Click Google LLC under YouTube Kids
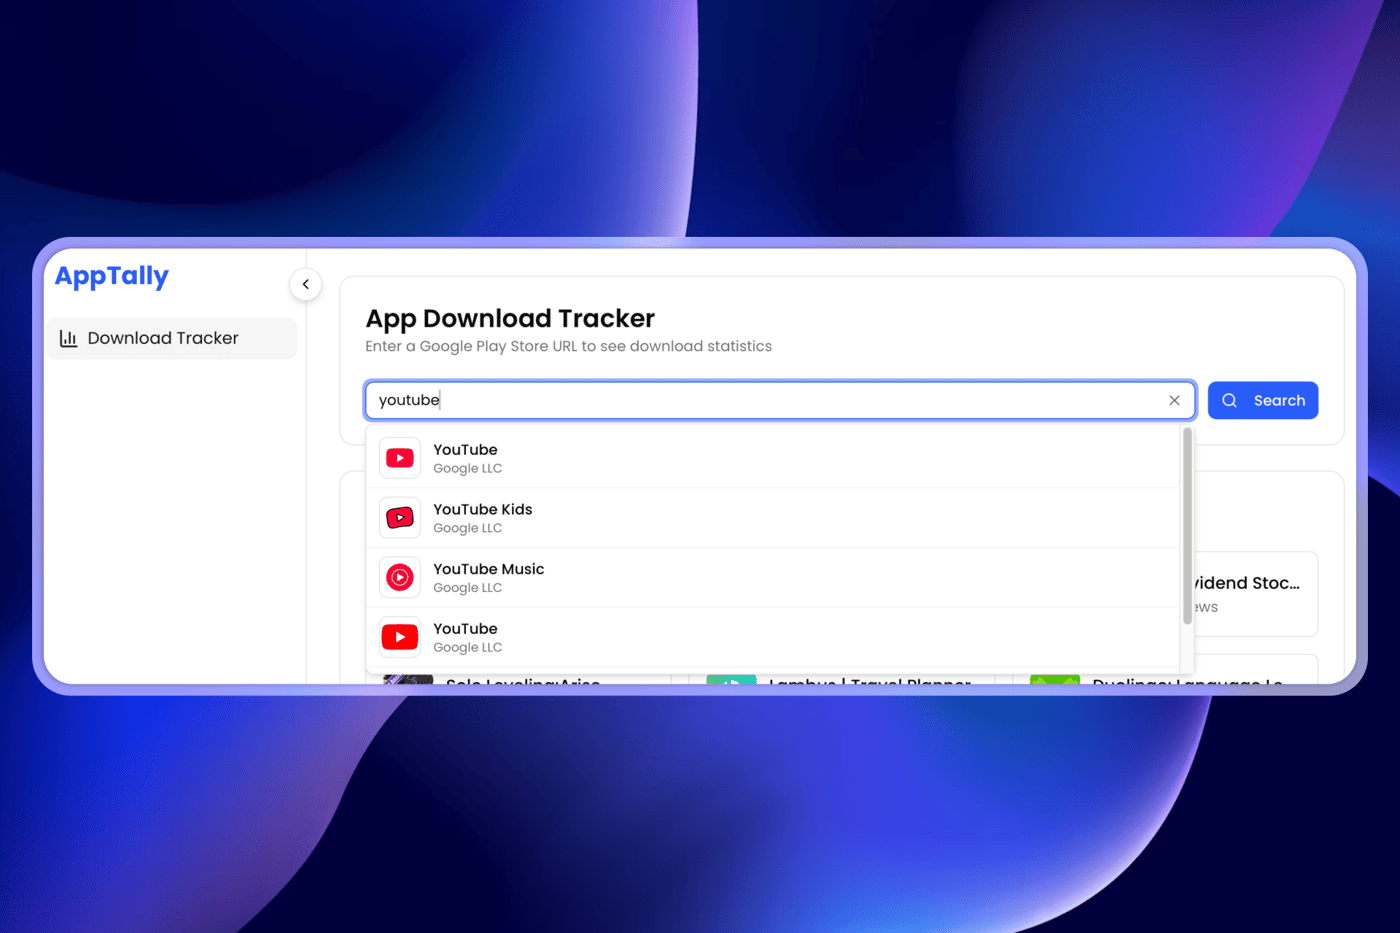 click(467, 528)
